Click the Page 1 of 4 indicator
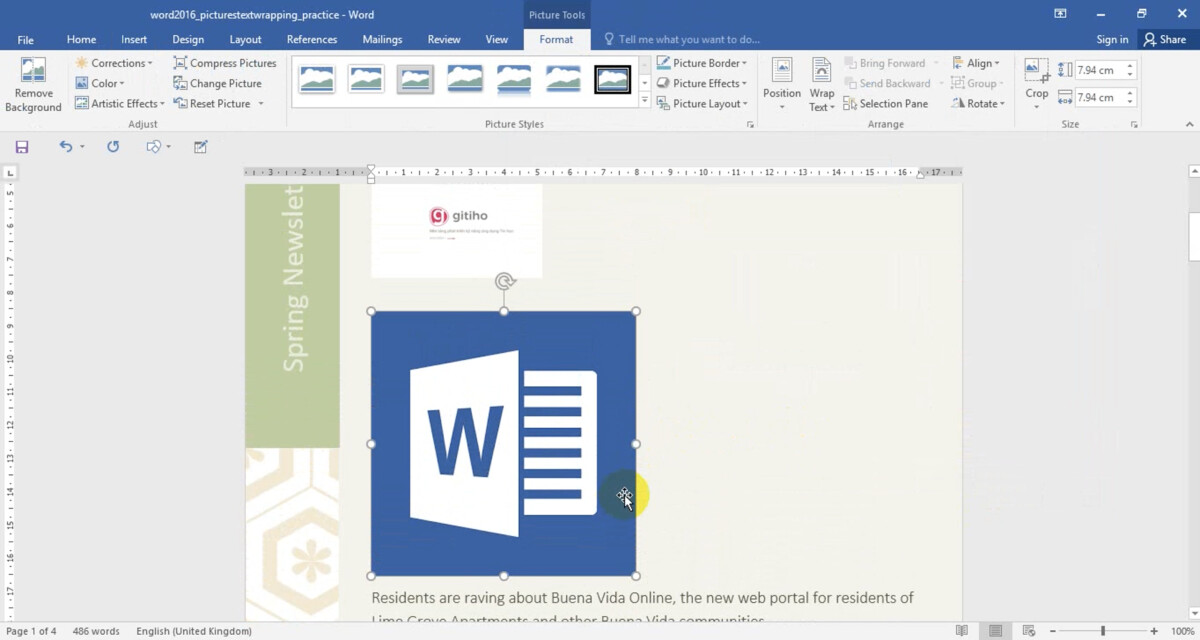1200x640 pixels. tap(31, 631)
